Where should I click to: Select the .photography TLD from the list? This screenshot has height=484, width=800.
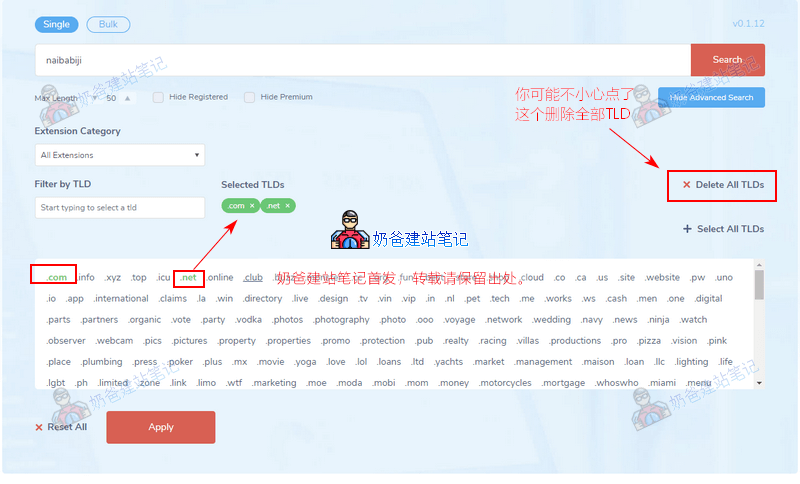pos(341,320)
